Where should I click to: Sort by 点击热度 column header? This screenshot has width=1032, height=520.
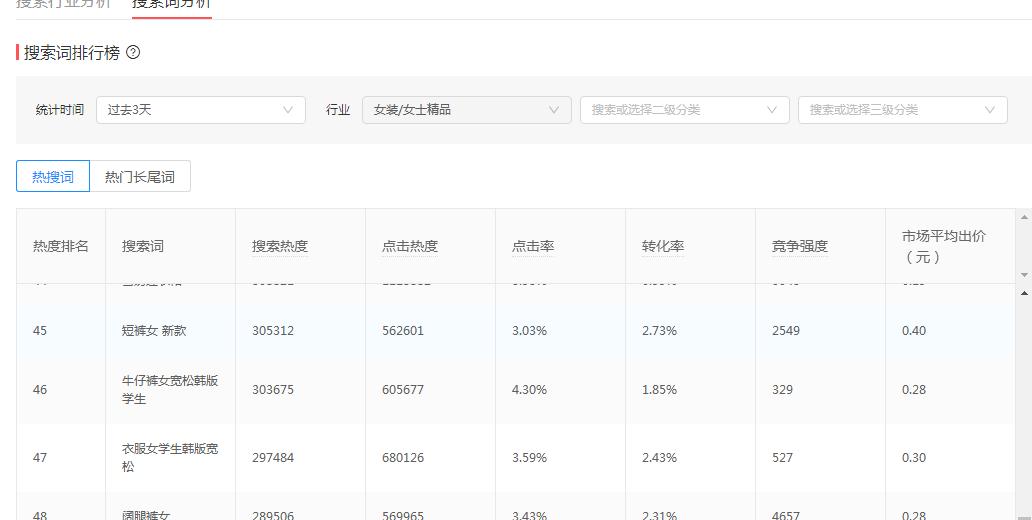[410, 246]
